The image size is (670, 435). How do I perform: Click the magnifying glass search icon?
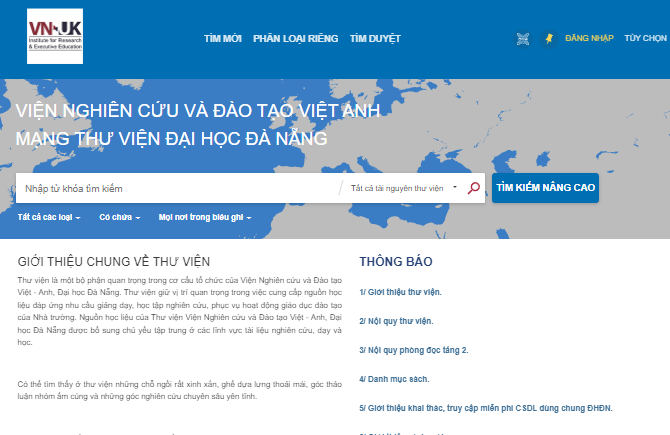point(473,188)
